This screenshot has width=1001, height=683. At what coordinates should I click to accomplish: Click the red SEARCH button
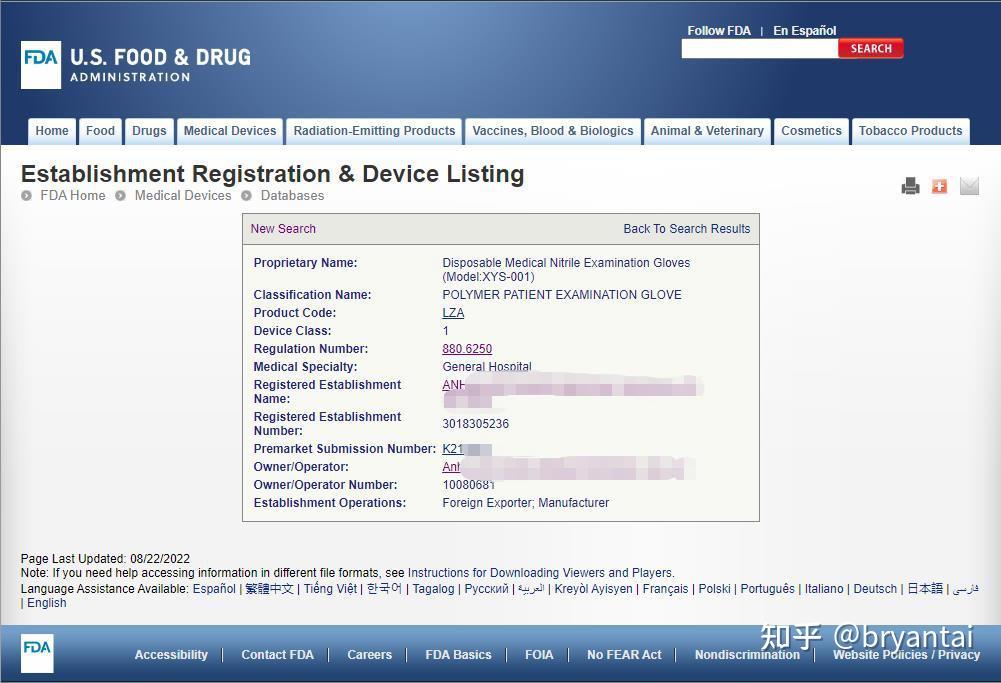click(871, 49)
